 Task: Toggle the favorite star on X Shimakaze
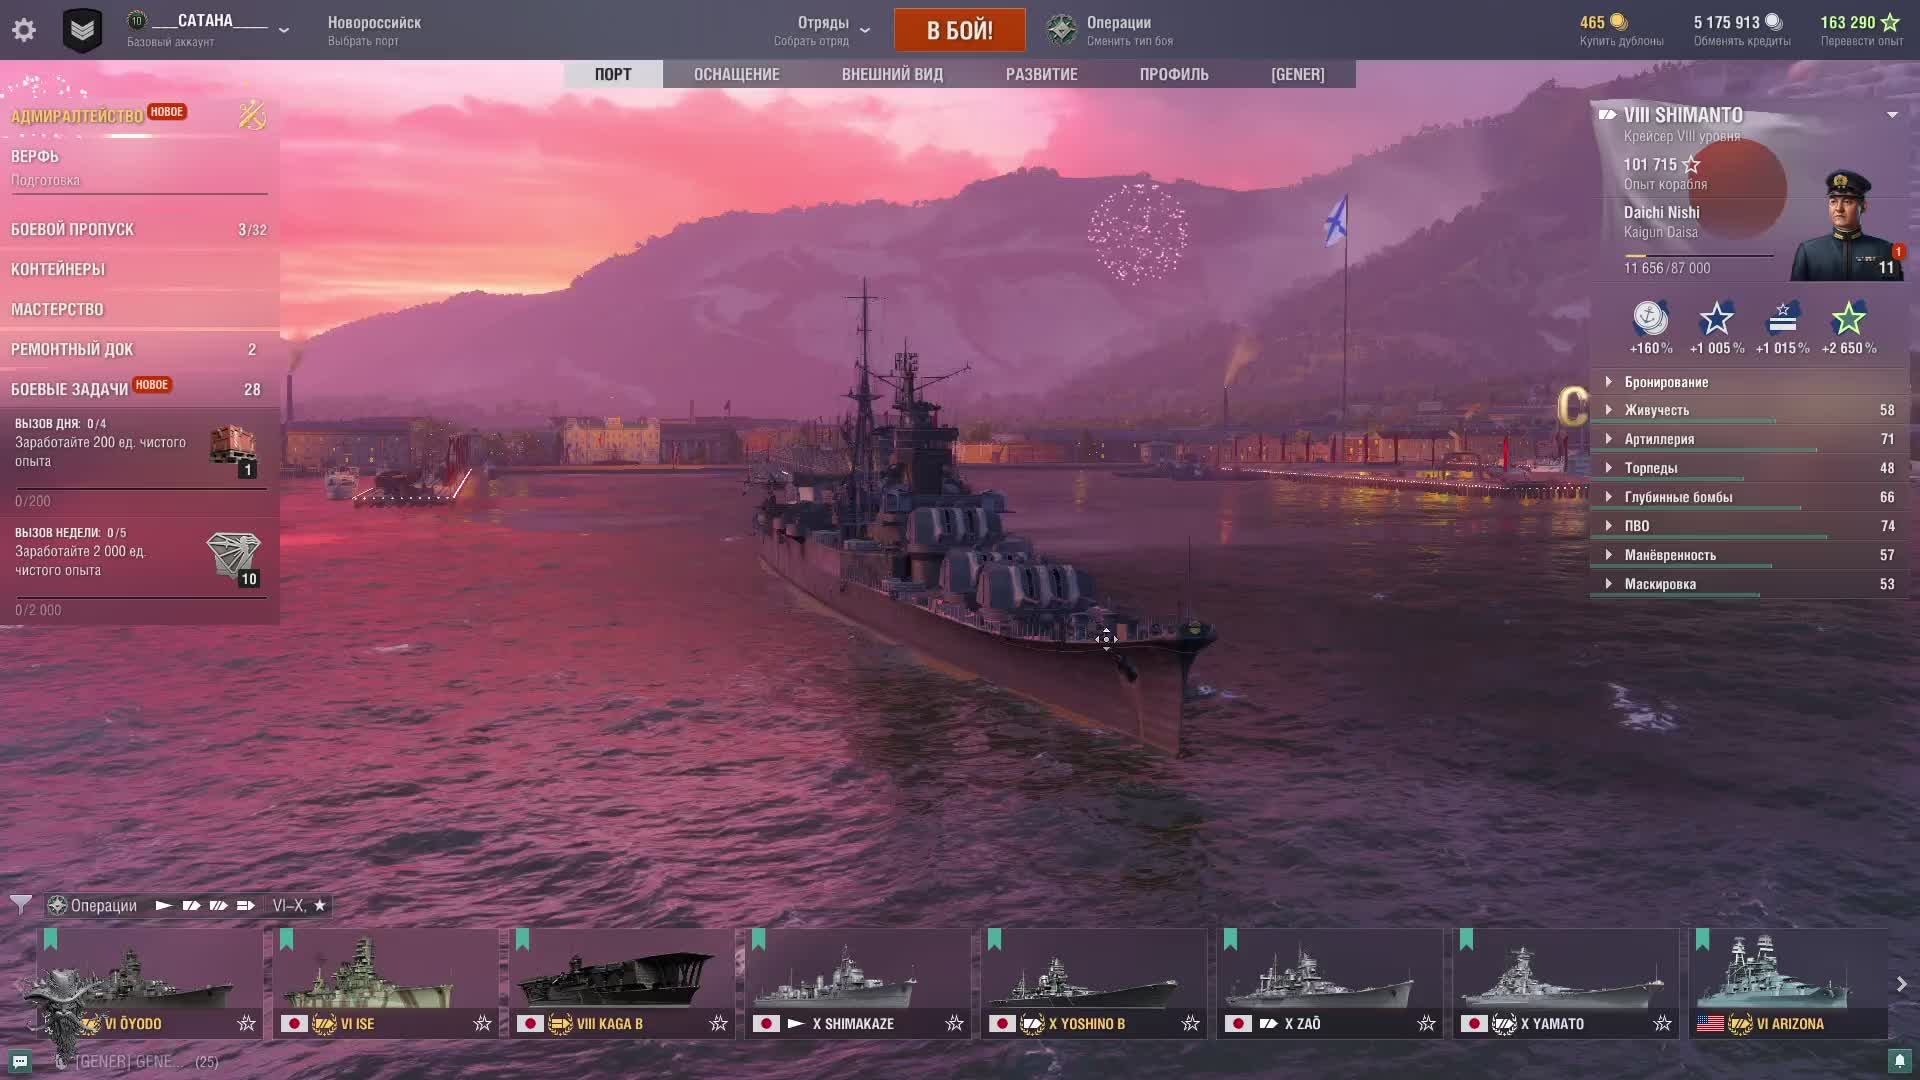pyautogui.click(x=954, y=1023)
